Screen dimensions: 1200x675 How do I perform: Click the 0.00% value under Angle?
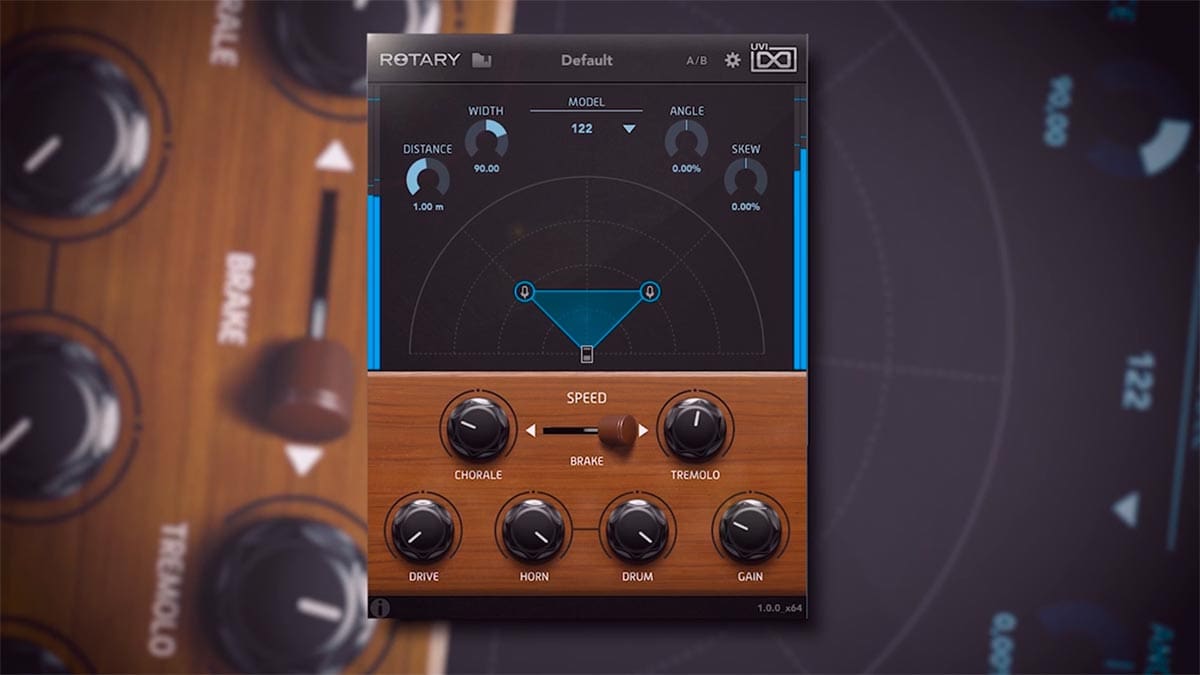(687, 168)
